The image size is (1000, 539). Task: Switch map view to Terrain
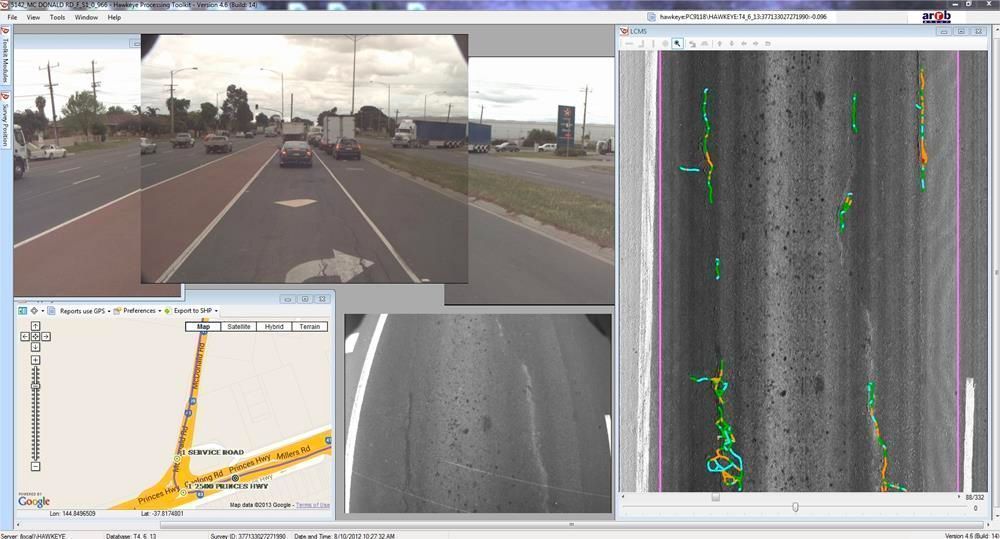coord(309,327)
